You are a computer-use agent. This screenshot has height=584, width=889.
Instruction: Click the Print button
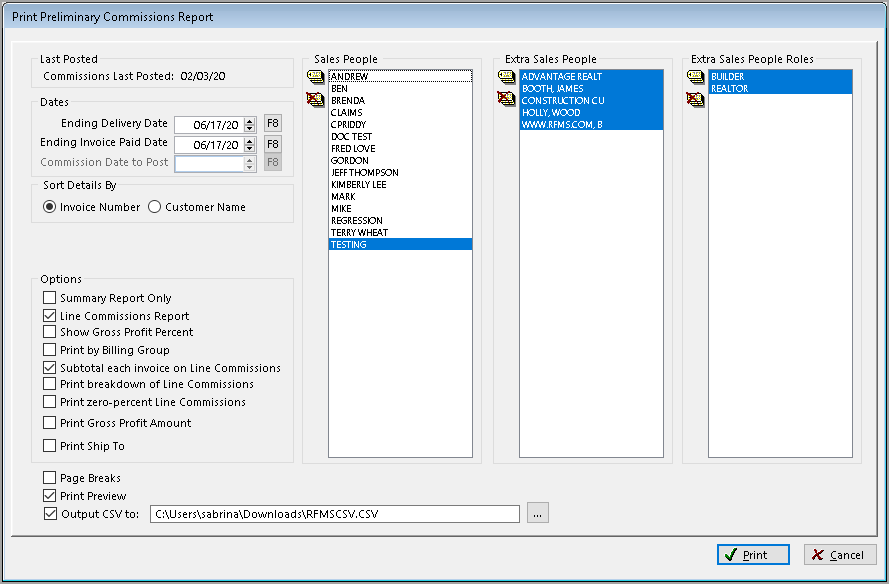753,555
